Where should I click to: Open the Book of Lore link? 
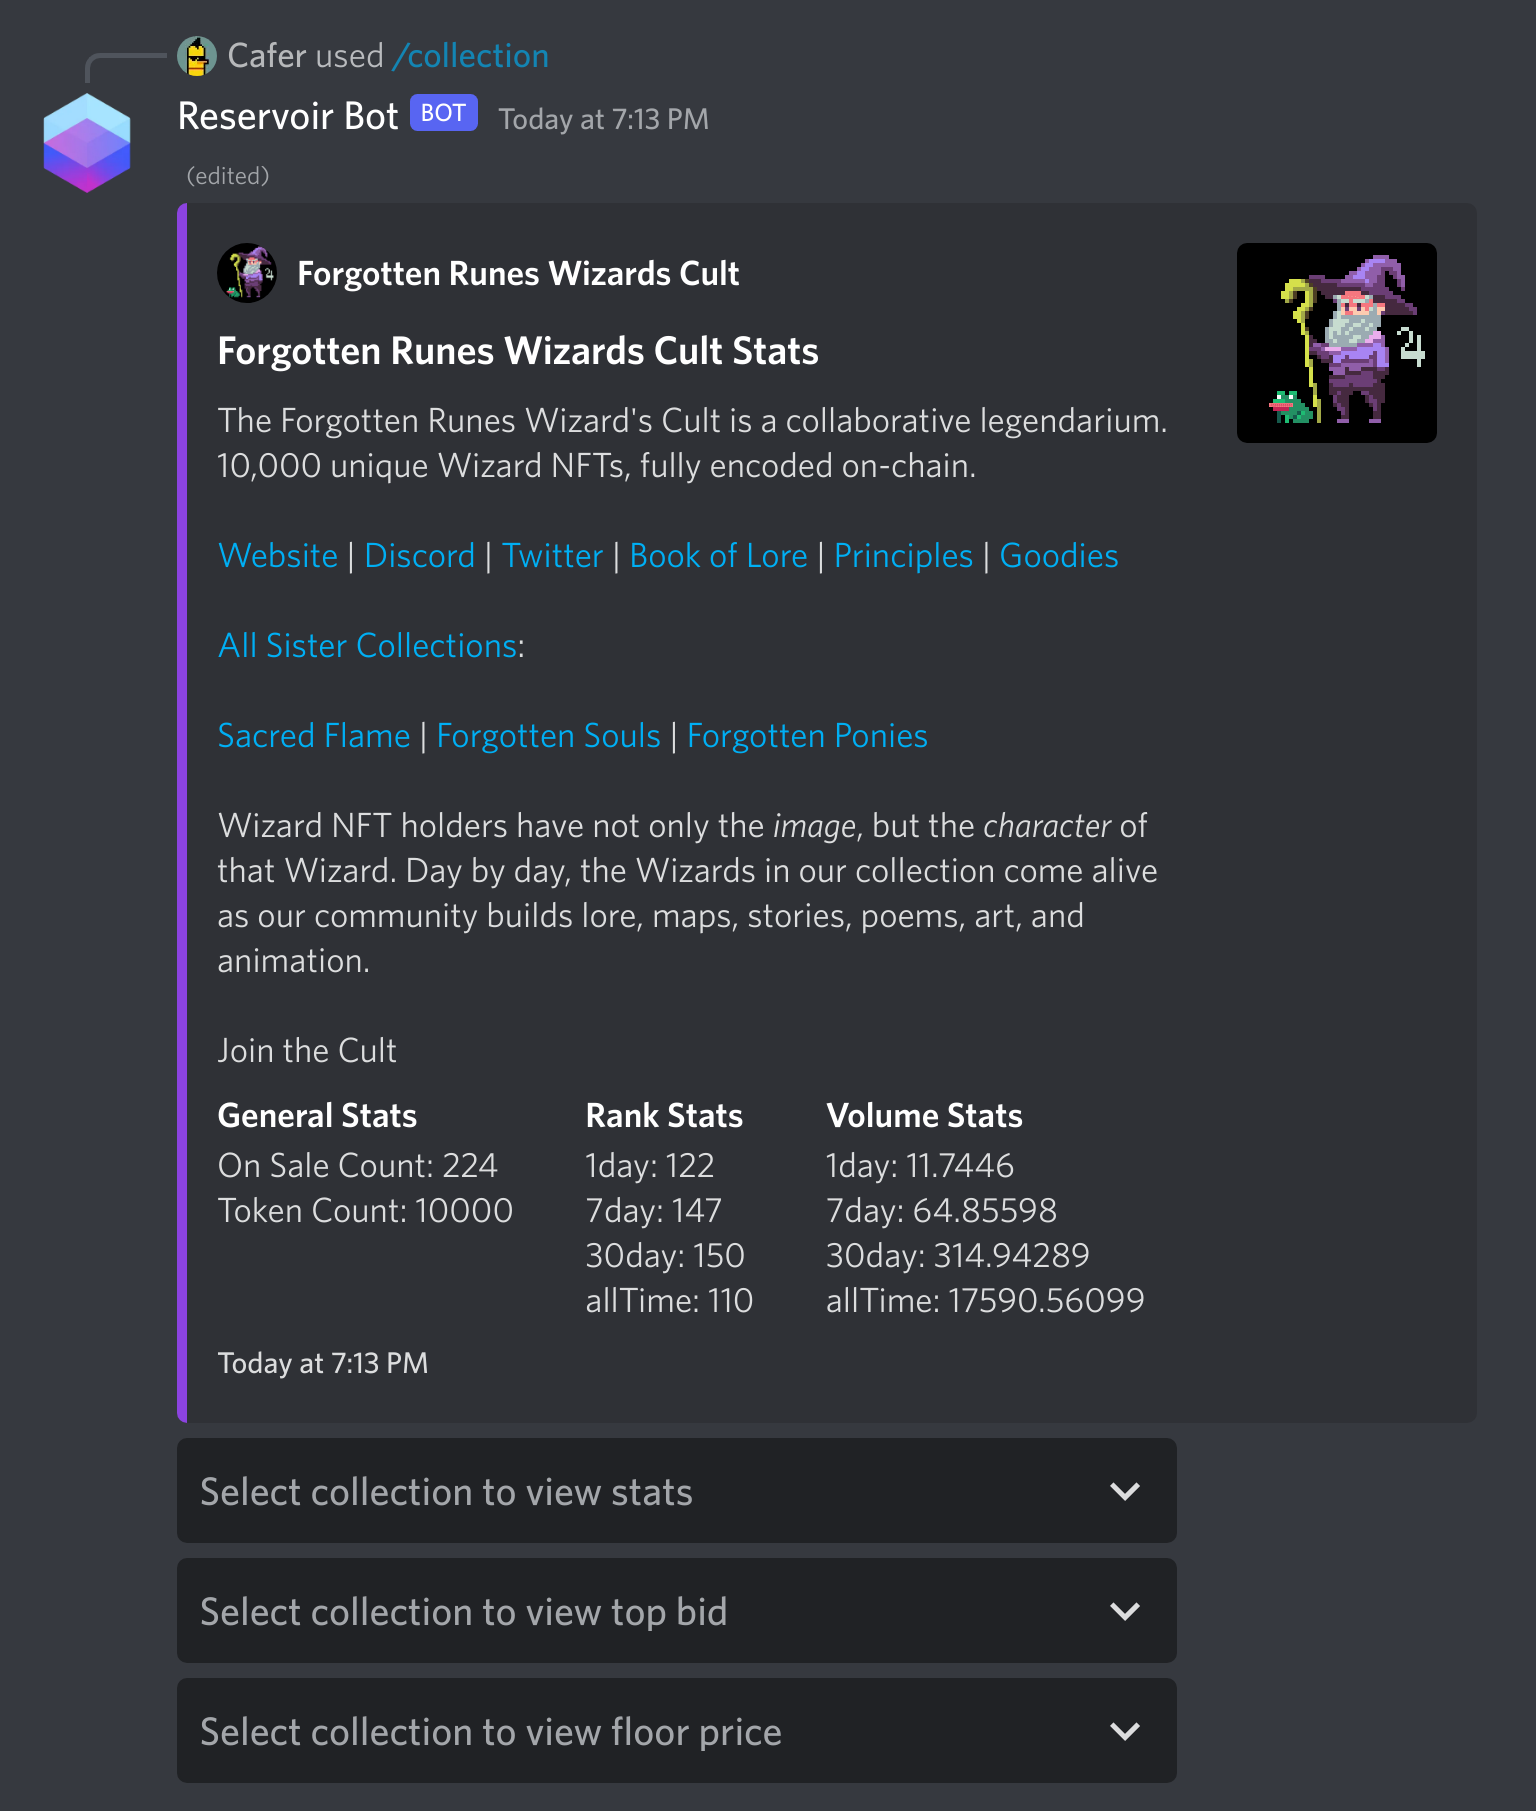click(x=719, y=556)
